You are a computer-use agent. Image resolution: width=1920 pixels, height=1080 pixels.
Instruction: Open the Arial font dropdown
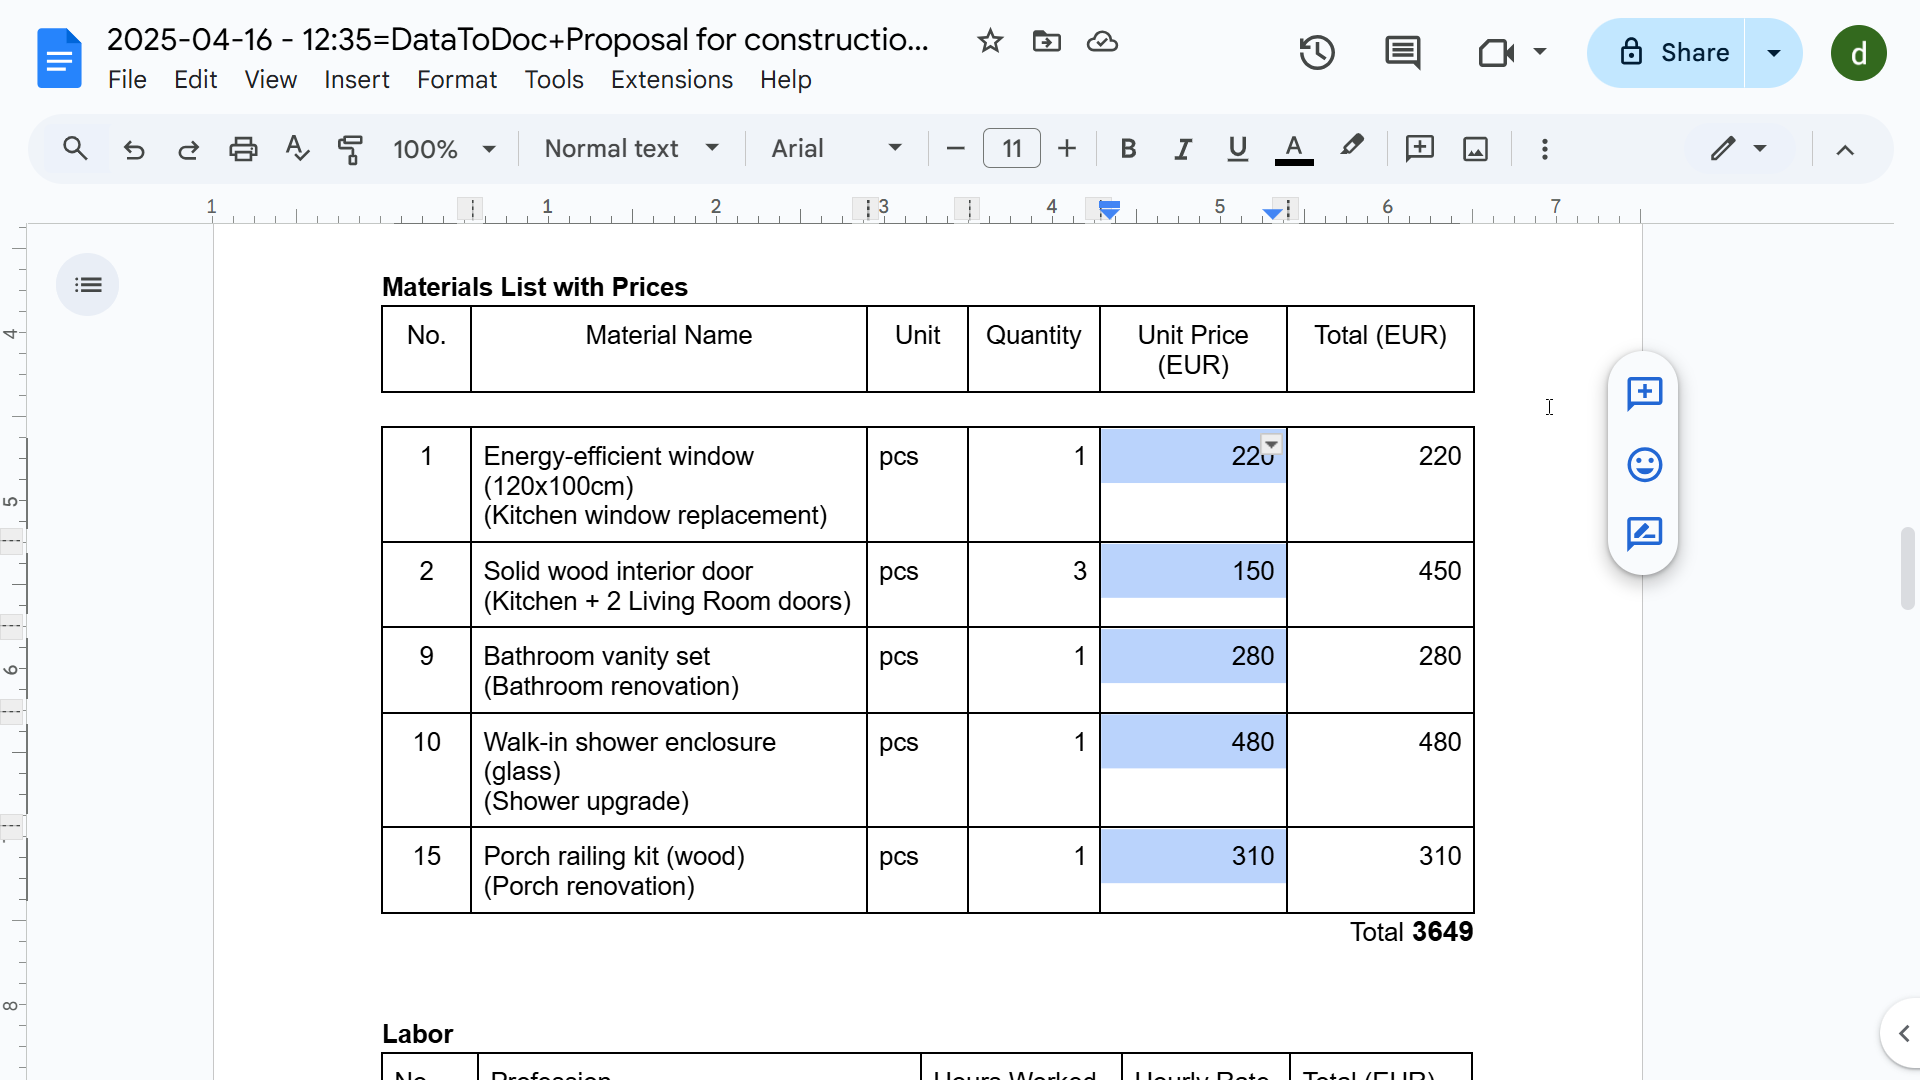coord(836,149)
